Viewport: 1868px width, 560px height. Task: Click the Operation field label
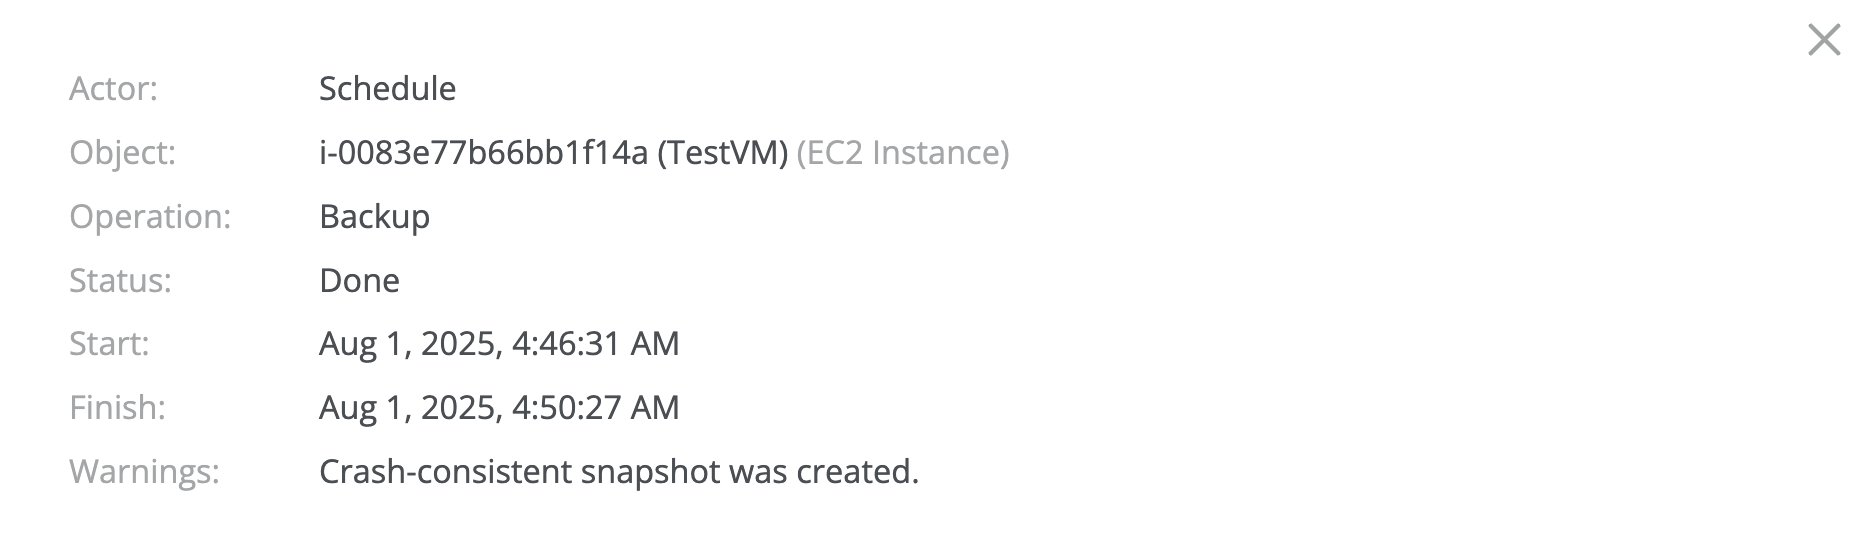click(x=150, y=217)
